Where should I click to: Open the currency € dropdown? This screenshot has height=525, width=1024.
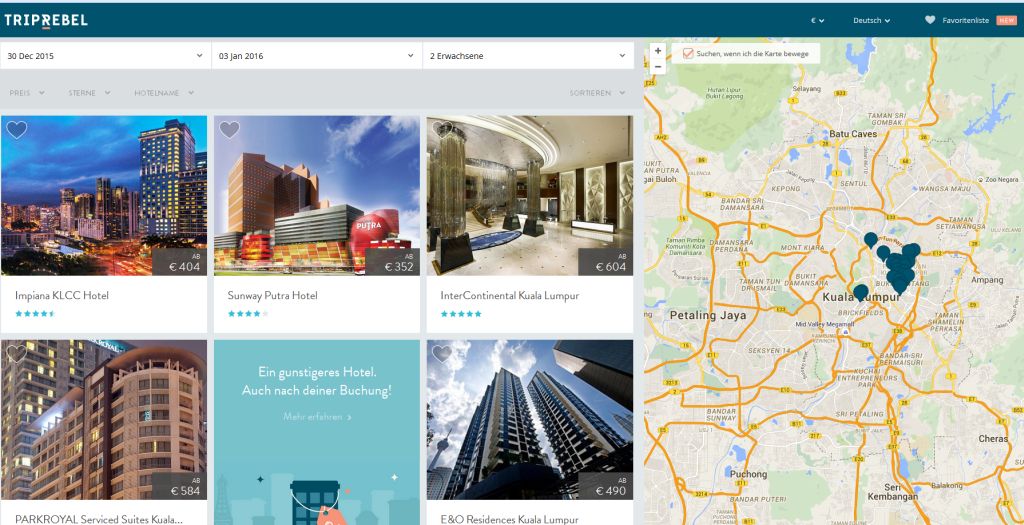[x=817, y=20]
